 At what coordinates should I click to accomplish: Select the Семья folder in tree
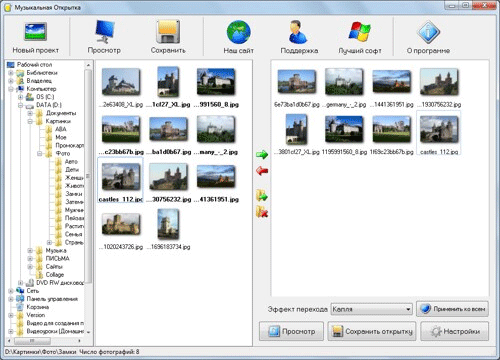(74, 234)
